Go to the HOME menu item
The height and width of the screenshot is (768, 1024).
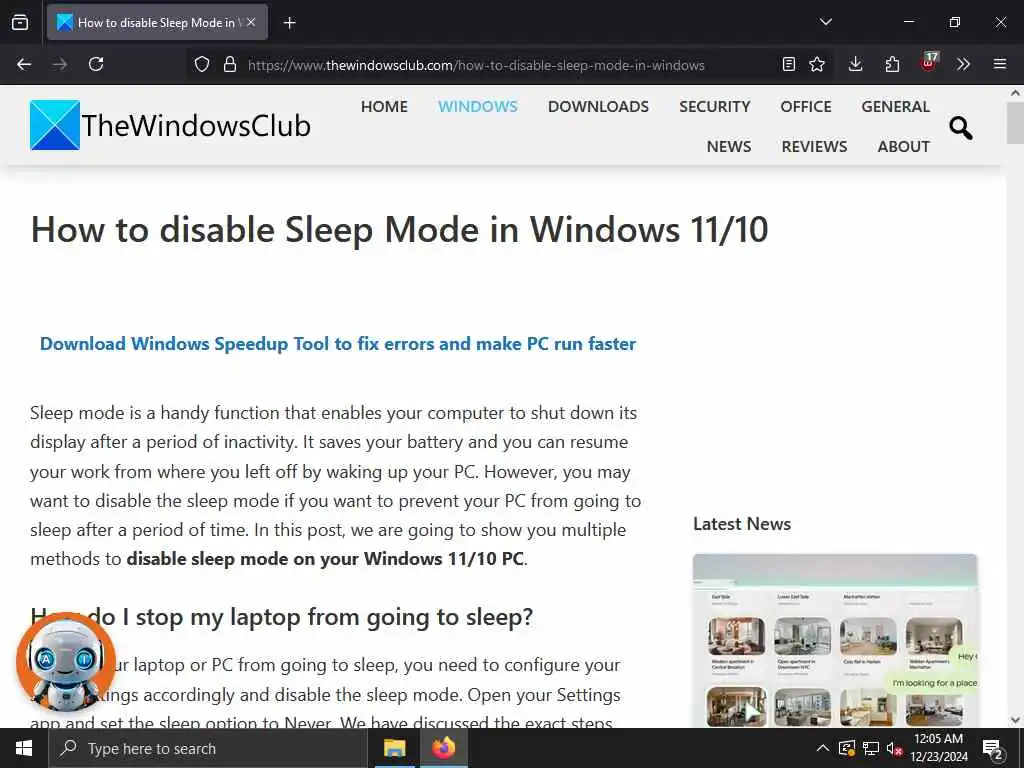(384, 106)
